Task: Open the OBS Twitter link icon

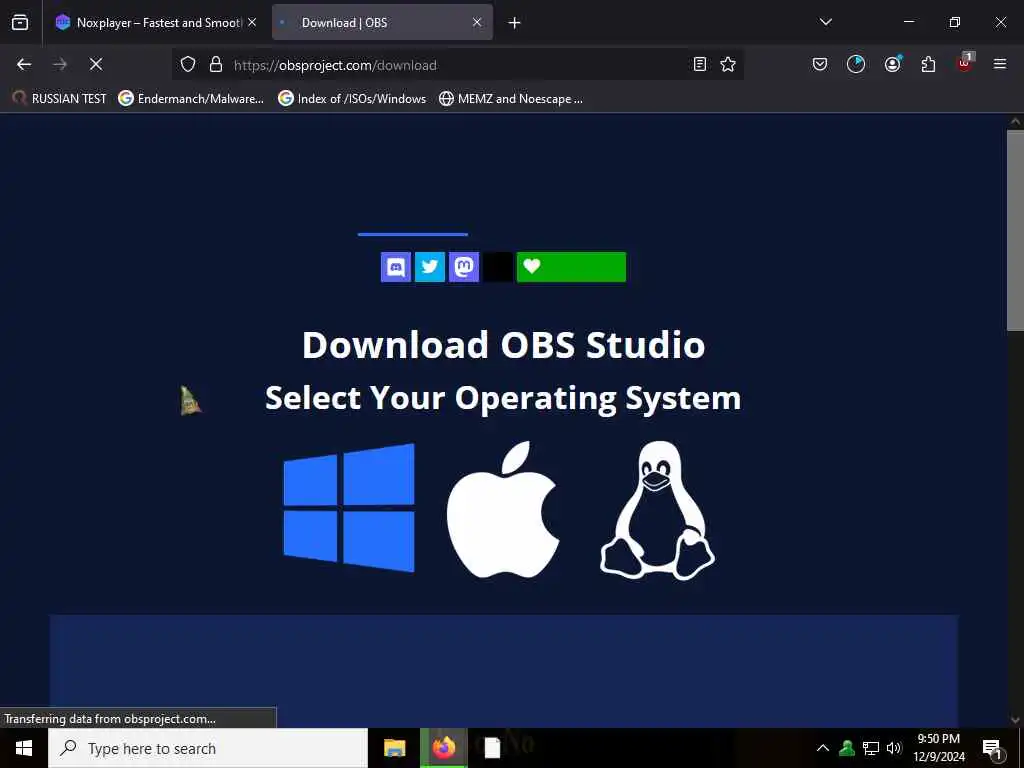Action: [x=430, y=267]
